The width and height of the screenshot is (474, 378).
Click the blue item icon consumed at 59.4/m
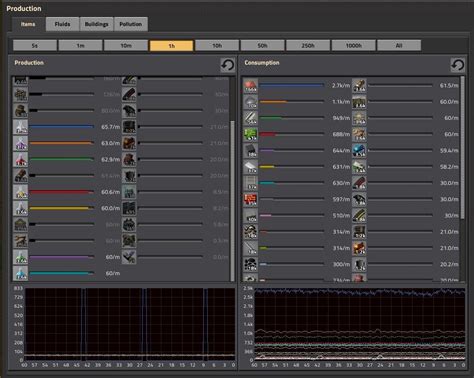(x=359, y=151)
